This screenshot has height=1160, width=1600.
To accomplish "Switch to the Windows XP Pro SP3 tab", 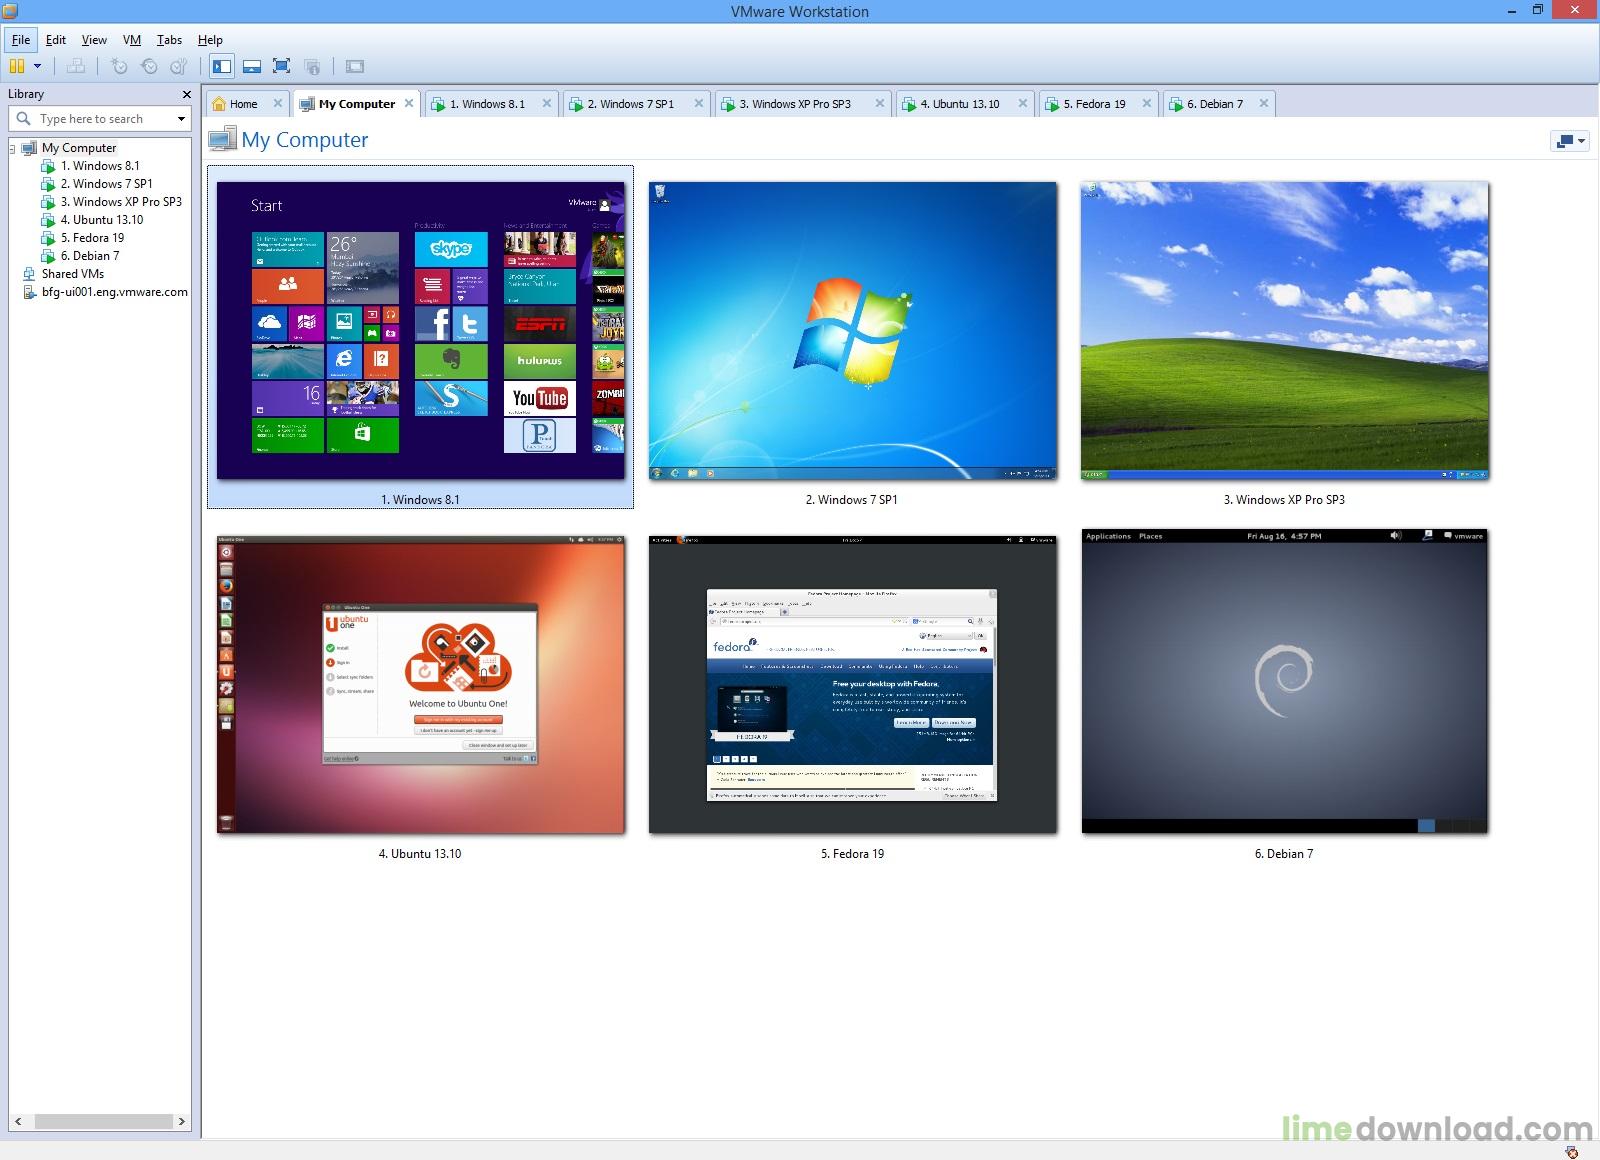I will coord(793,103).
